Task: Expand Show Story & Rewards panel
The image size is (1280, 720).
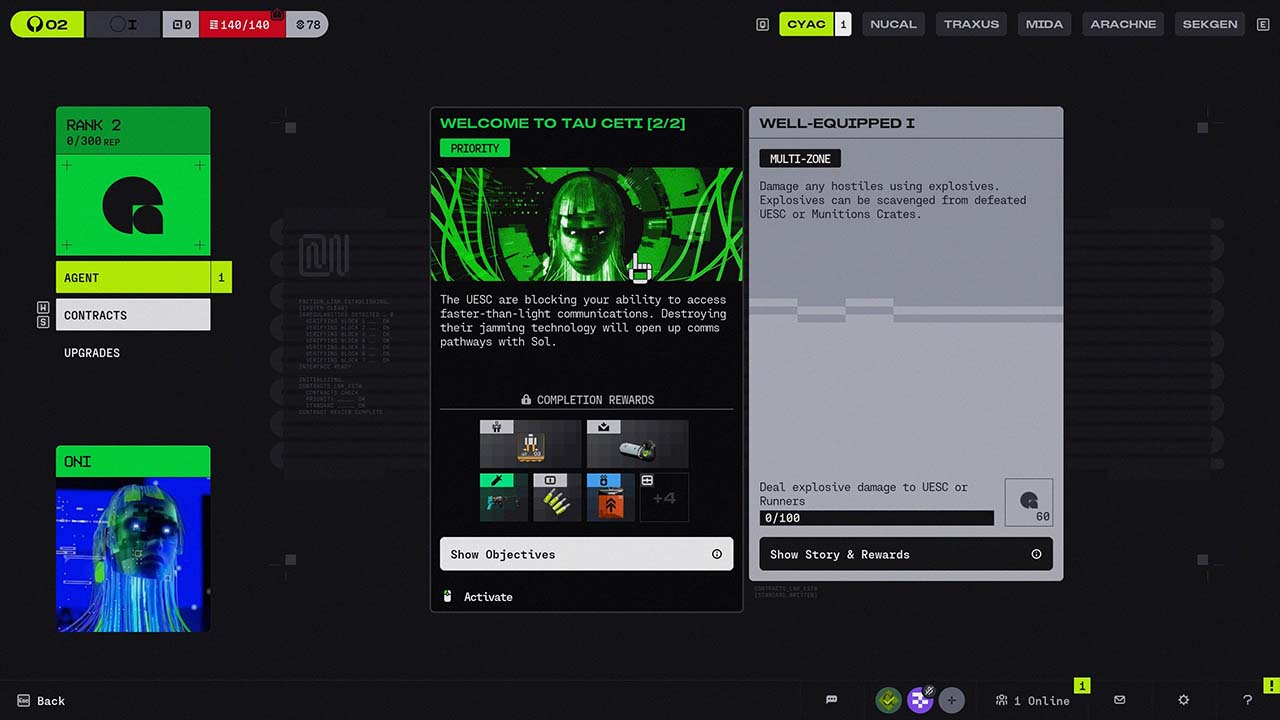Action: pyautogui.click(x=905, y=554)
